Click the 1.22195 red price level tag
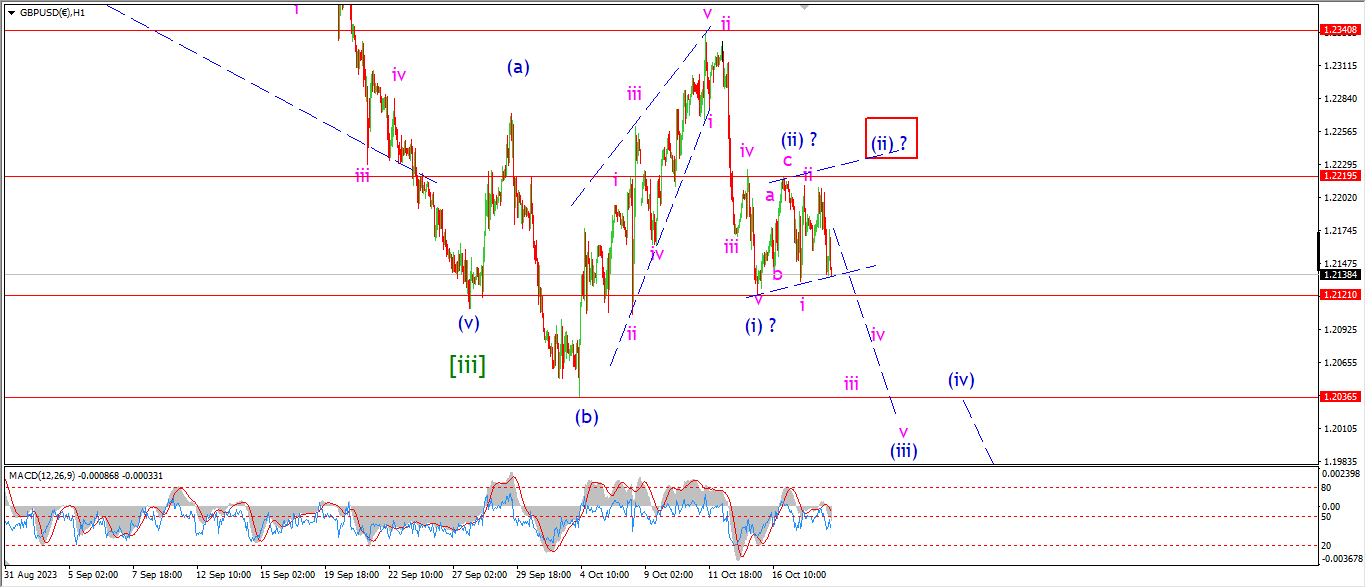1366x588 pixels. pyautogui.click(x=1341, y=176)
